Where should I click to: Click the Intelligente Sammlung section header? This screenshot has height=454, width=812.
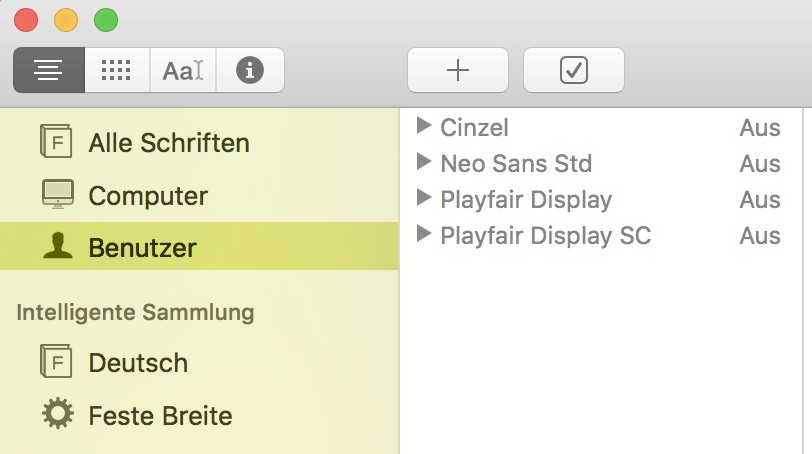[135, 312]
